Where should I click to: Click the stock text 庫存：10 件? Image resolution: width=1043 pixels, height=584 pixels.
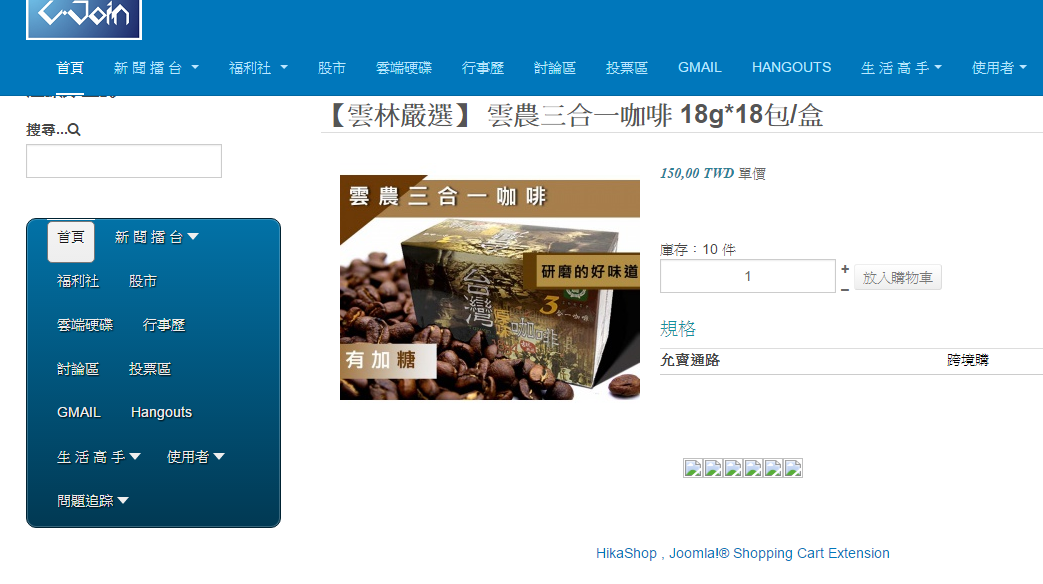(x=698, y=250)
